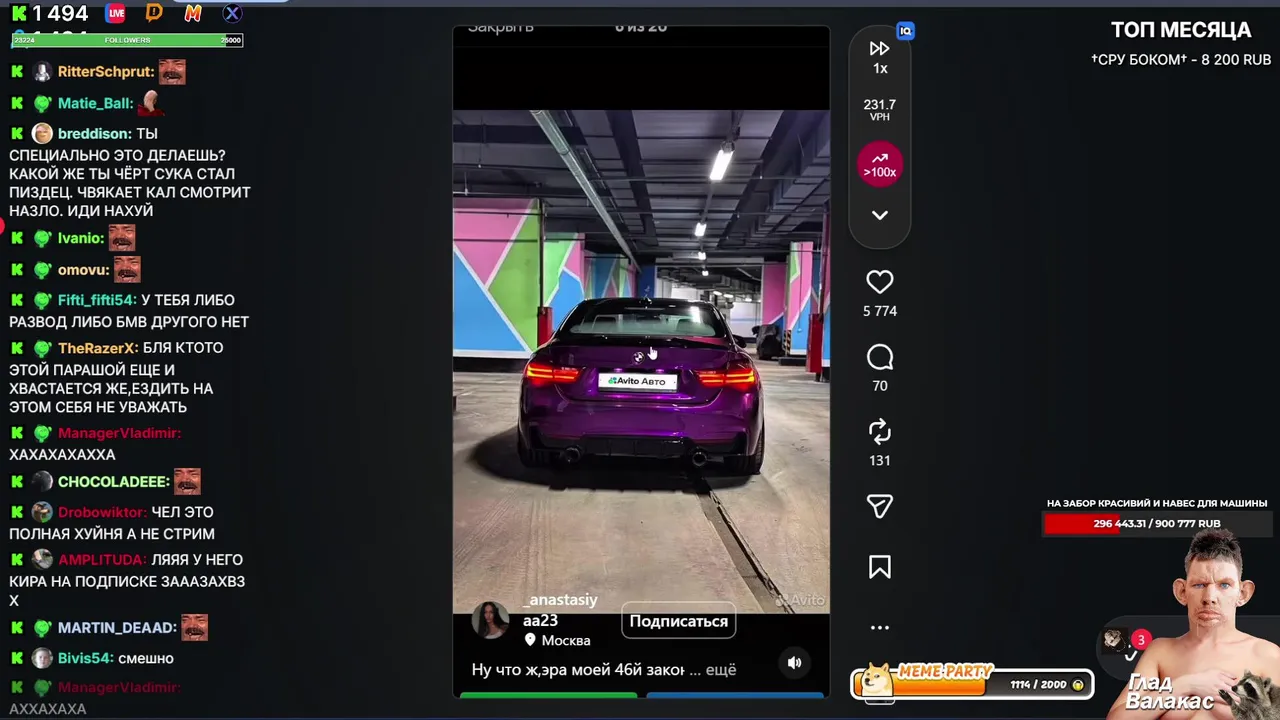Click the emote after Ivanio's name
Image resolution: width=1280 pixels, height=720 pixels.
[122, 238]
